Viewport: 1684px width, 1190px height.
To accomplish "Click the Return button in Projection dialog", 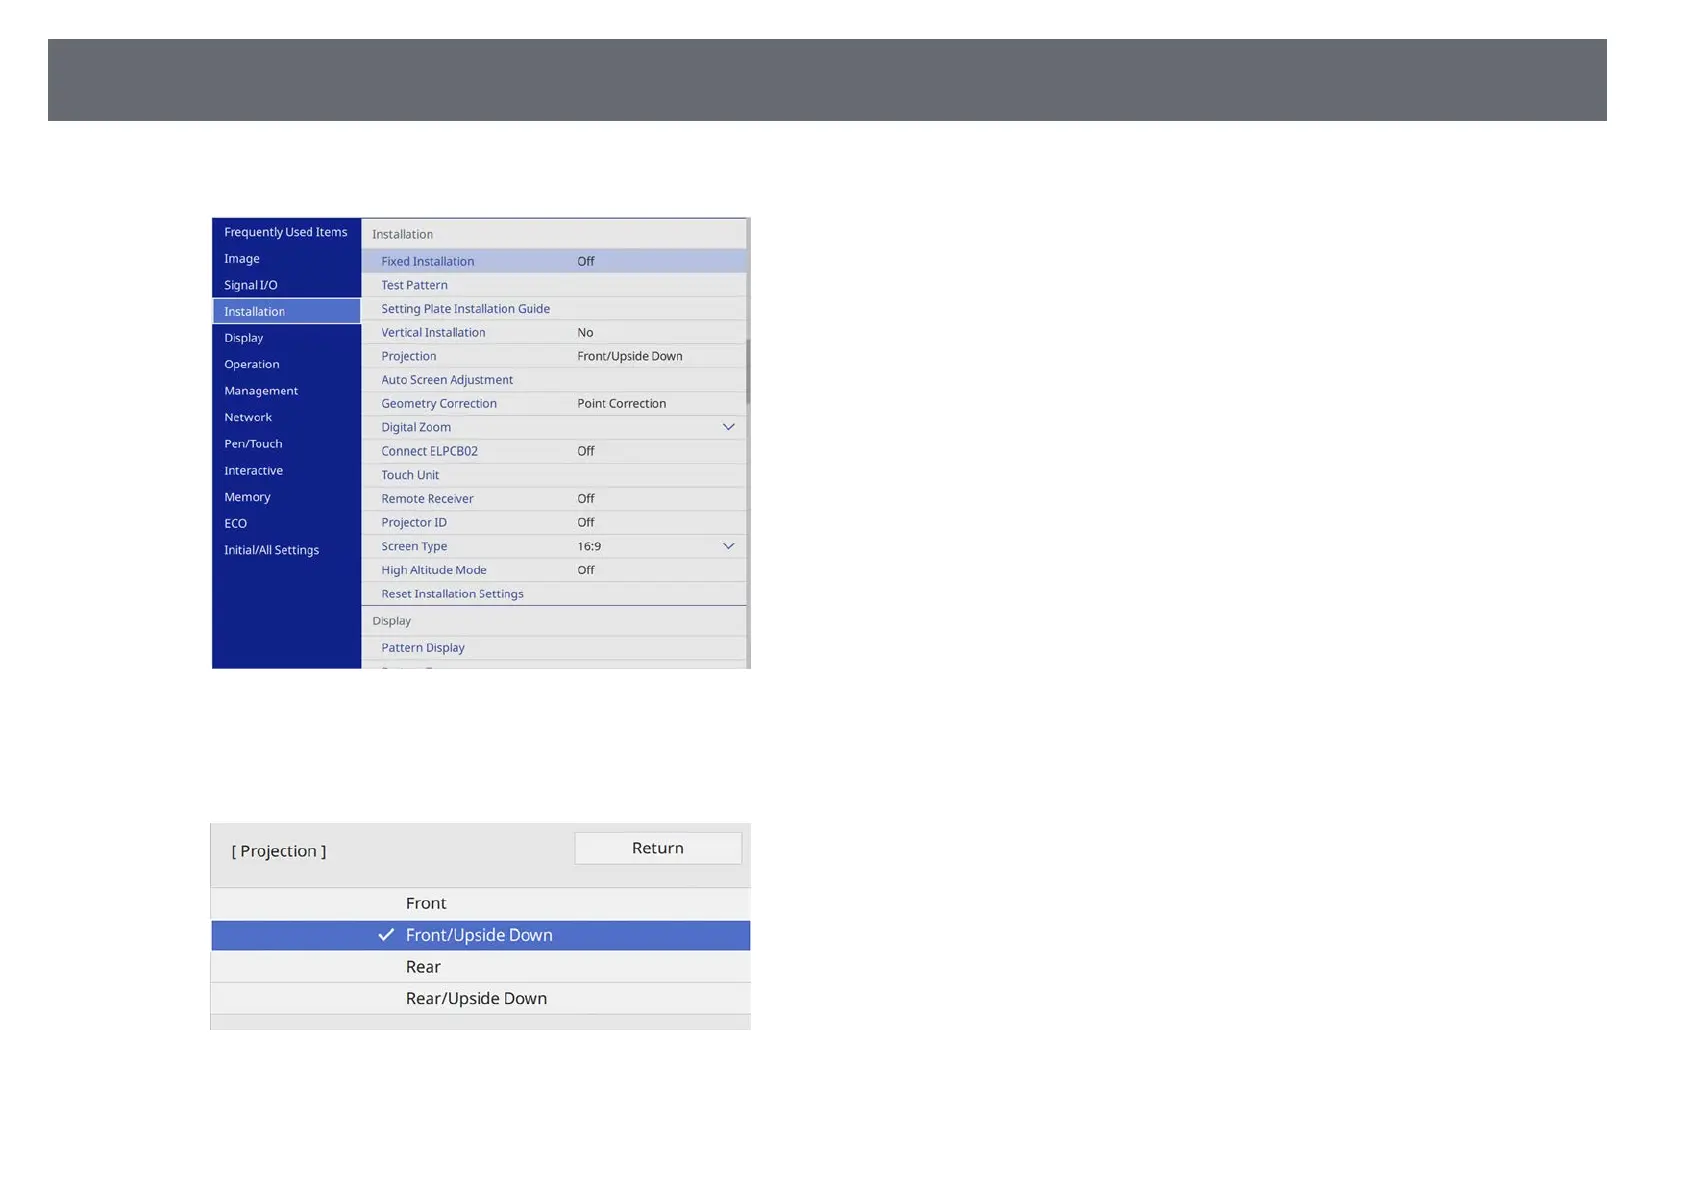I will click(658, 848).
